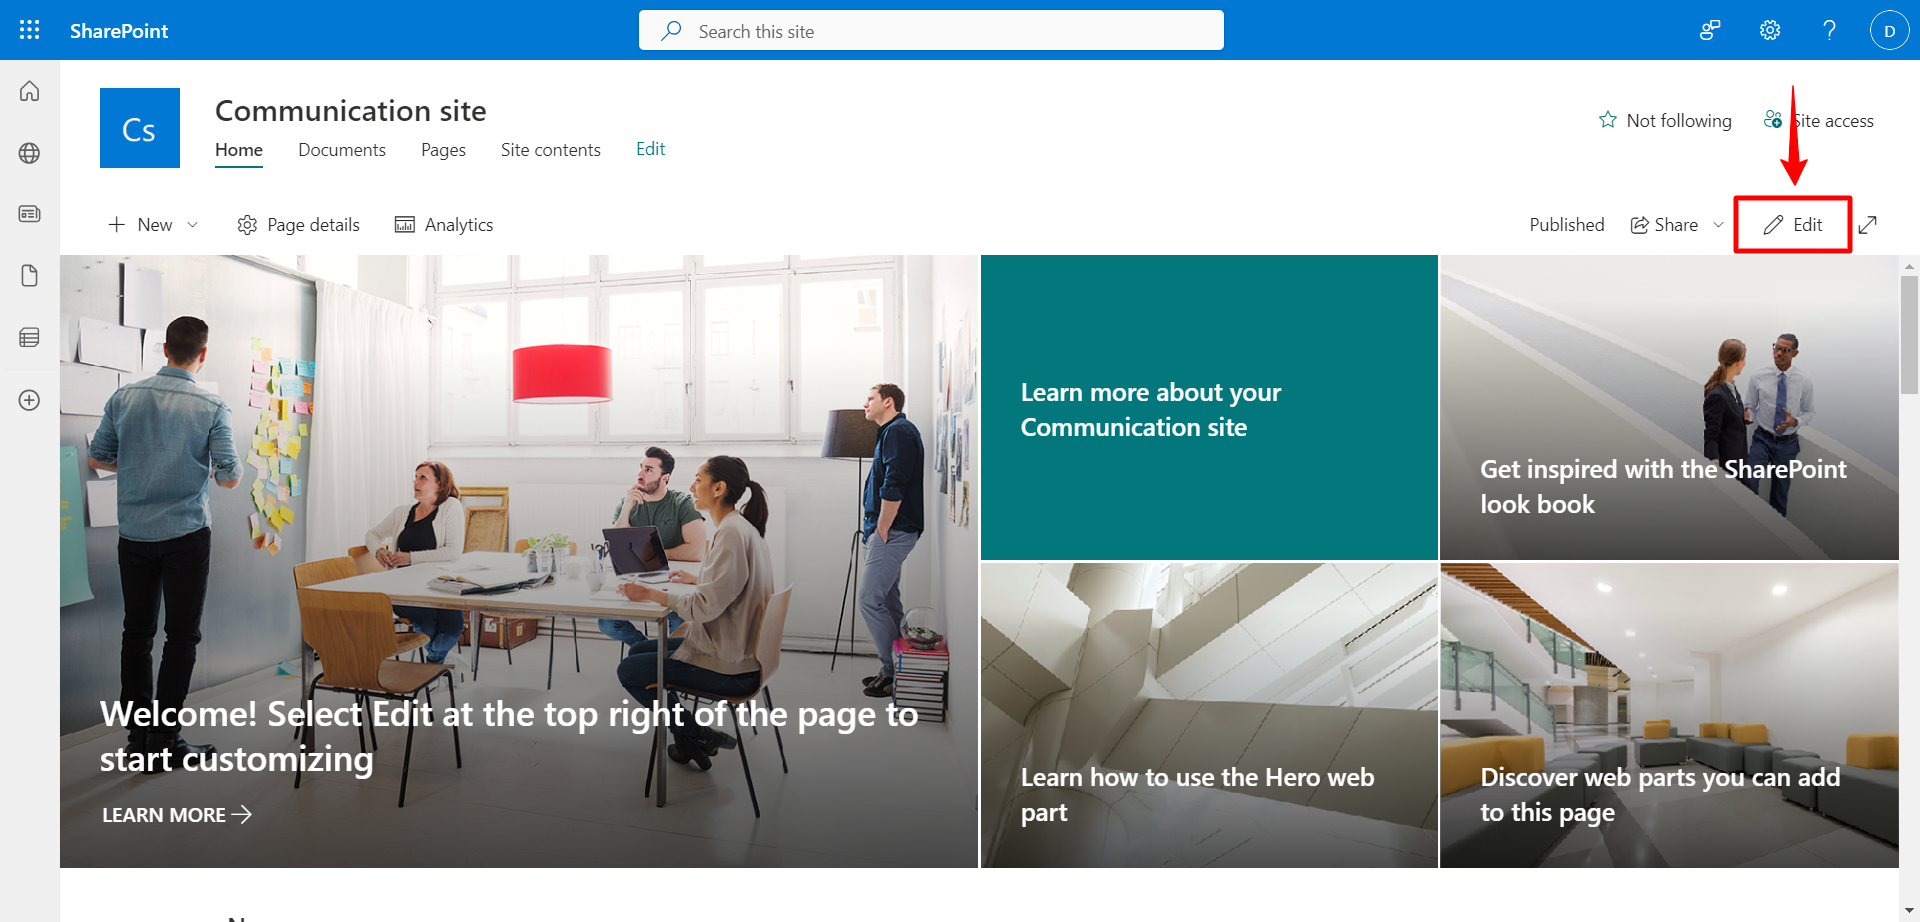
Task: Open My lists icon in left rail
Action: point(30,338)
